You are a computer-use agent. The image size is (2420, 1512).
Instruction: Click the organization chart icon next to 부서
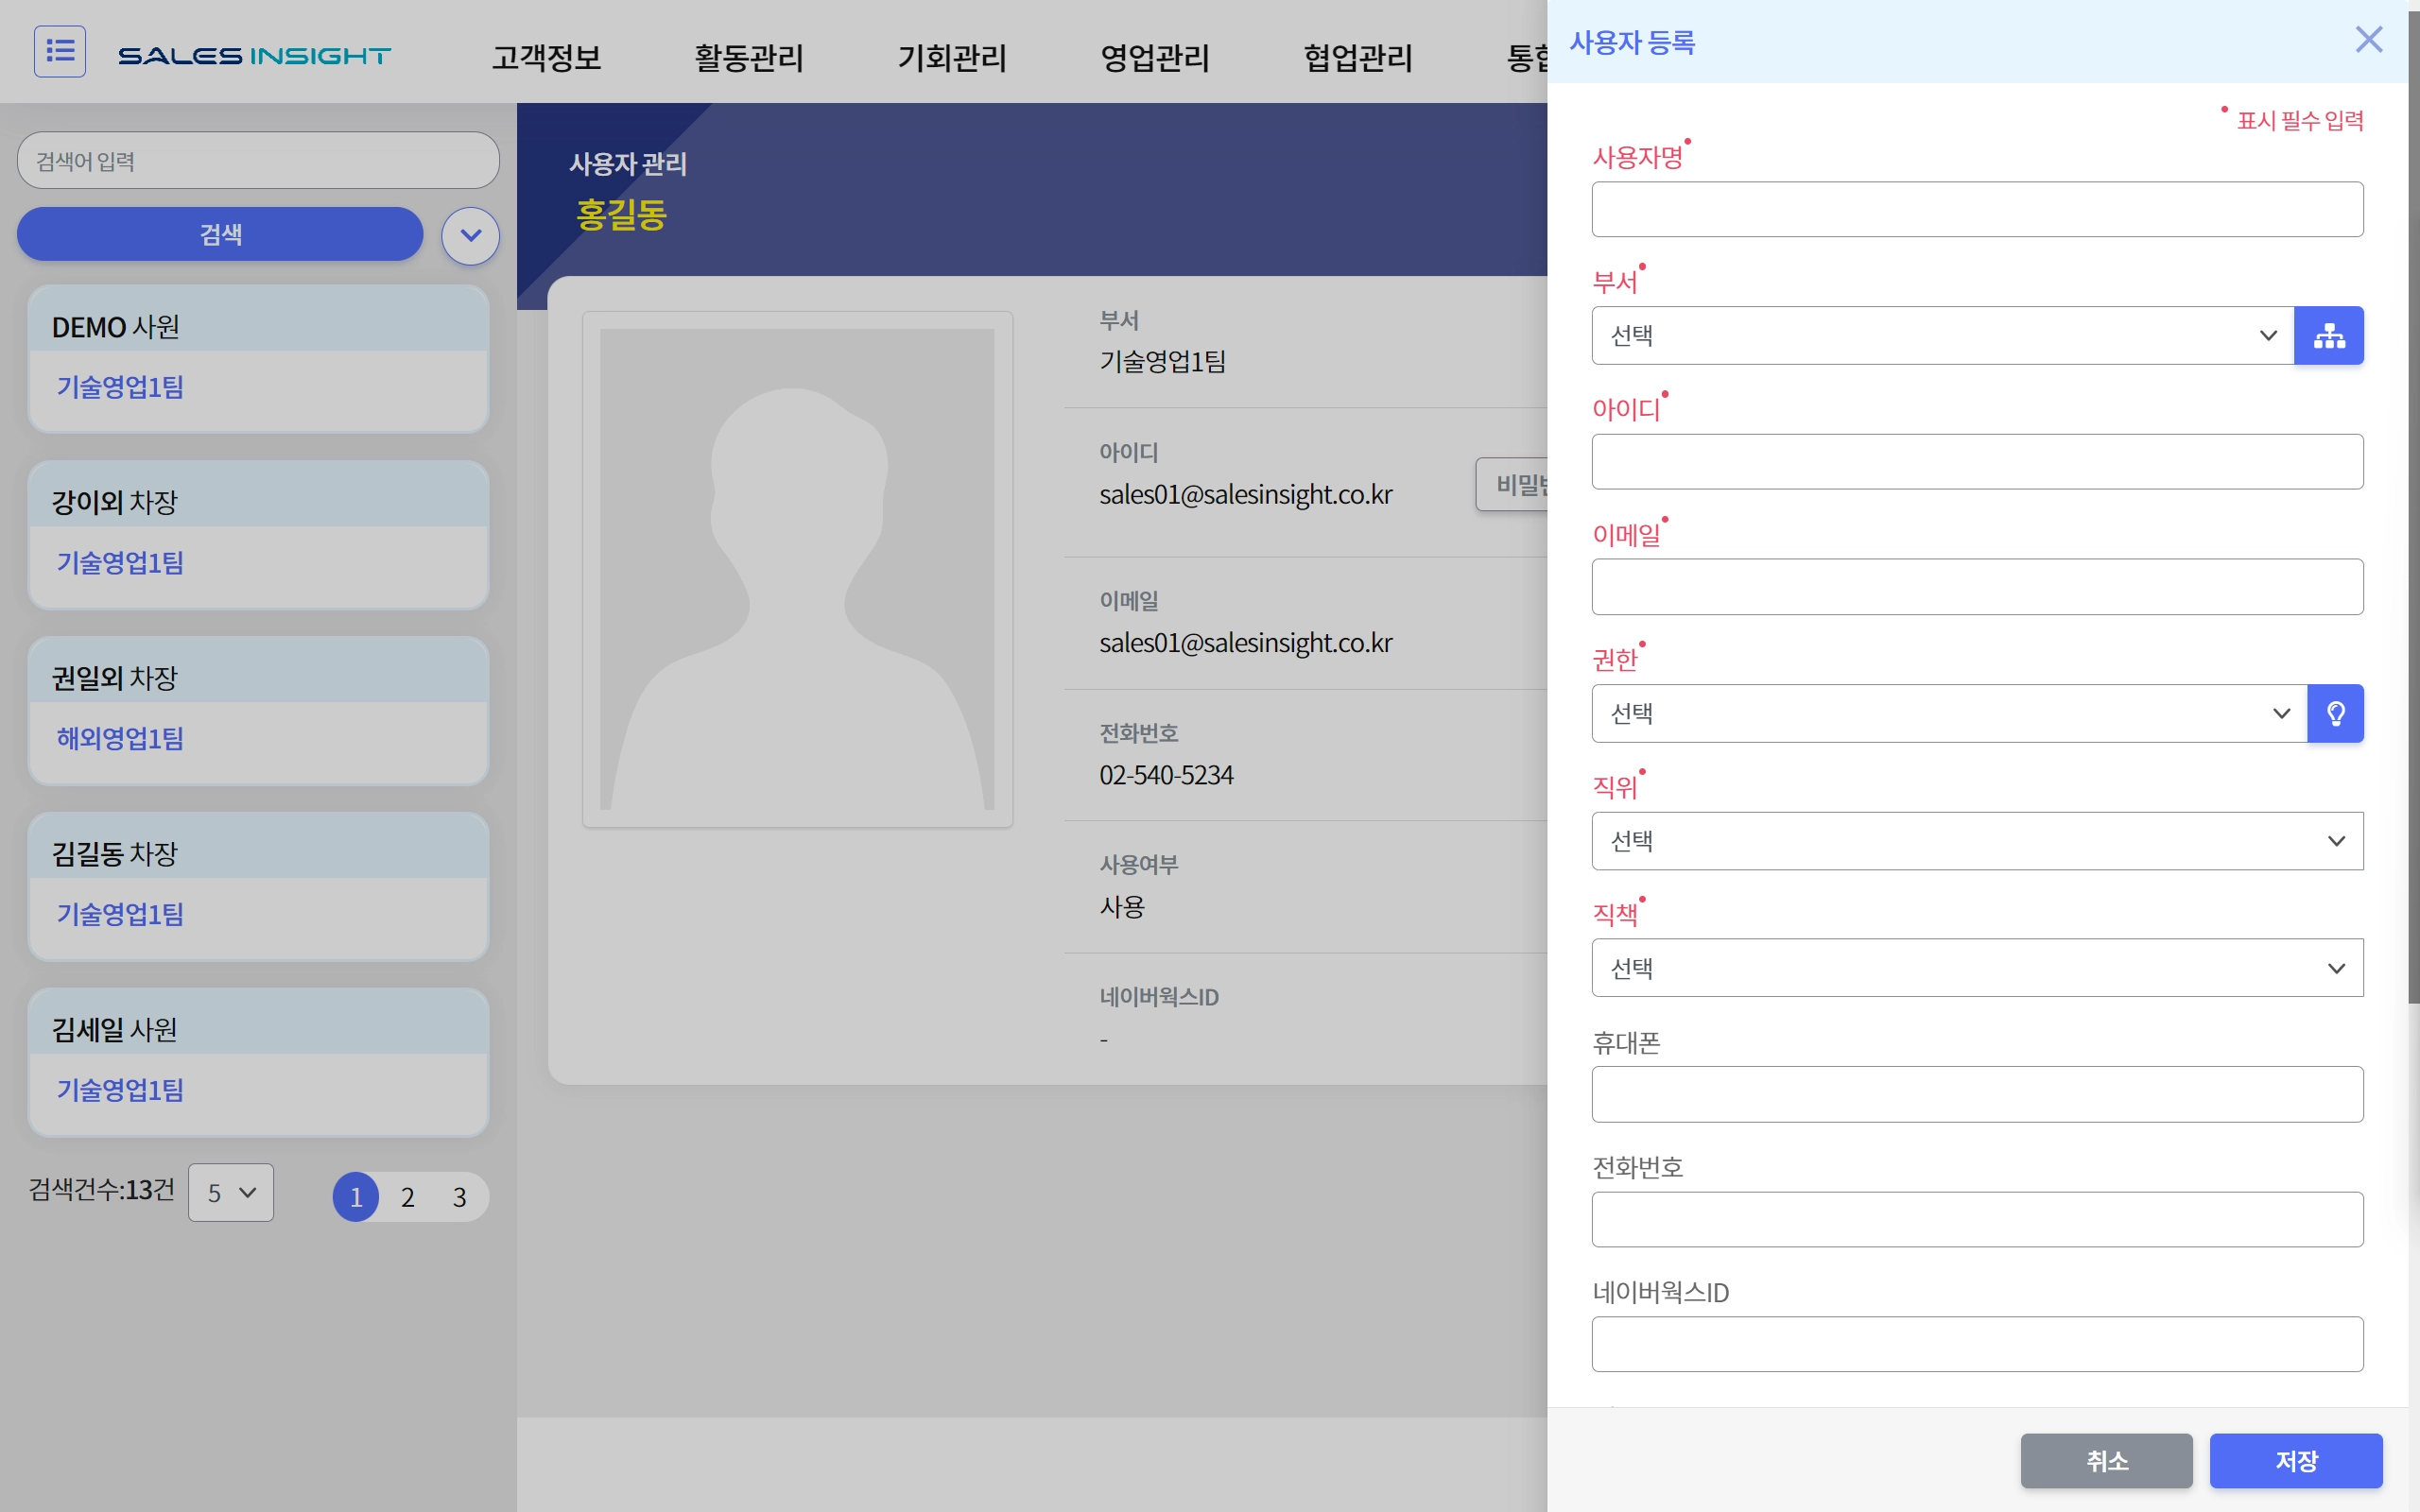click(x=2328, y=336)
